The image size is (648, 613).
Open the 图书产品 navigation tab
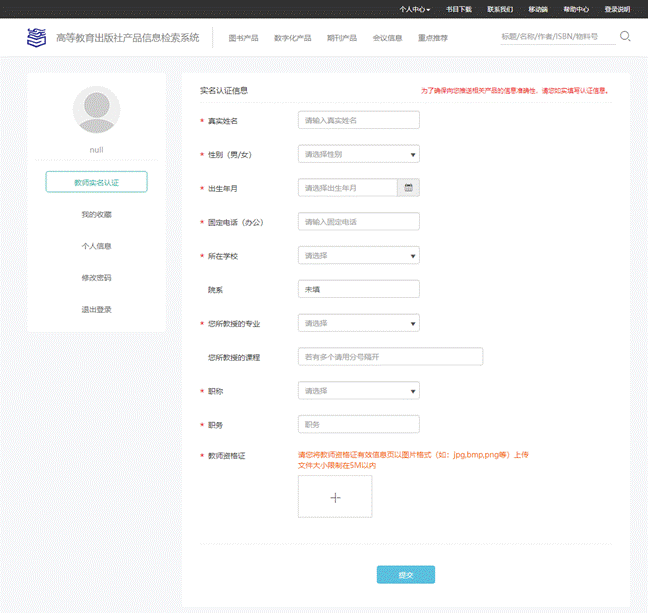243,38
